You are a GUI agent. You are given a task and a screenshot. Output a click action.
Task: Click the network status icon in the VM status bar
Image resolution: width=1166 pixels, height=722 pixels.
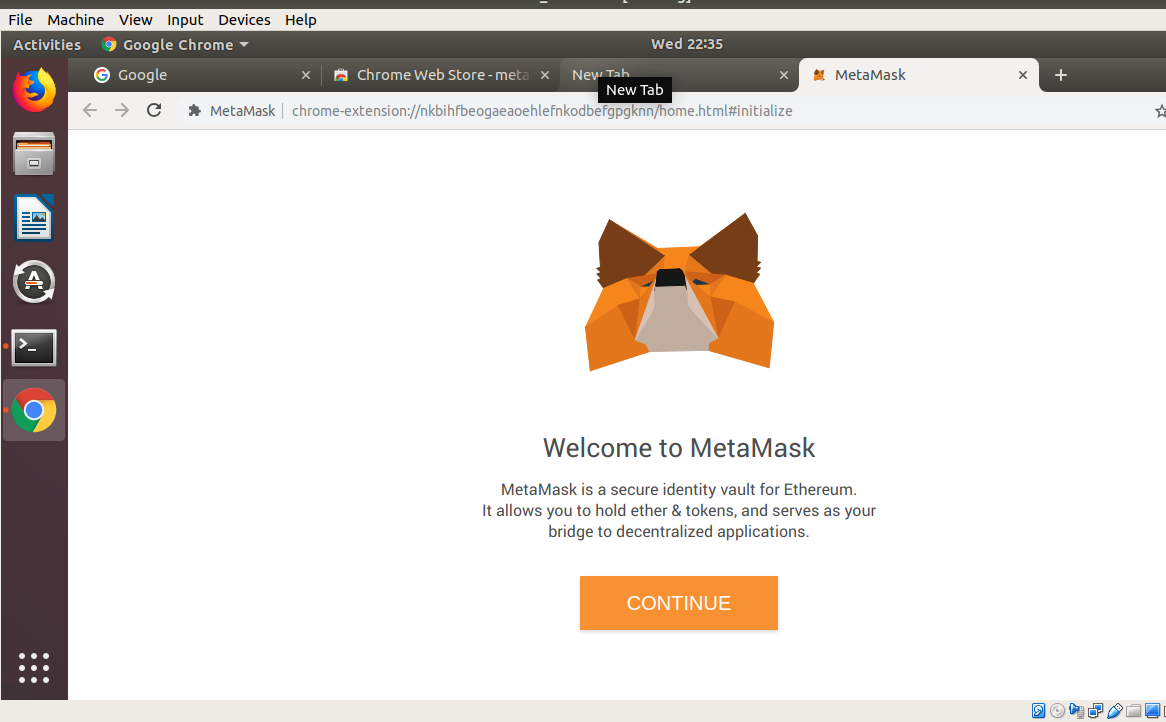pos(1095,710)
